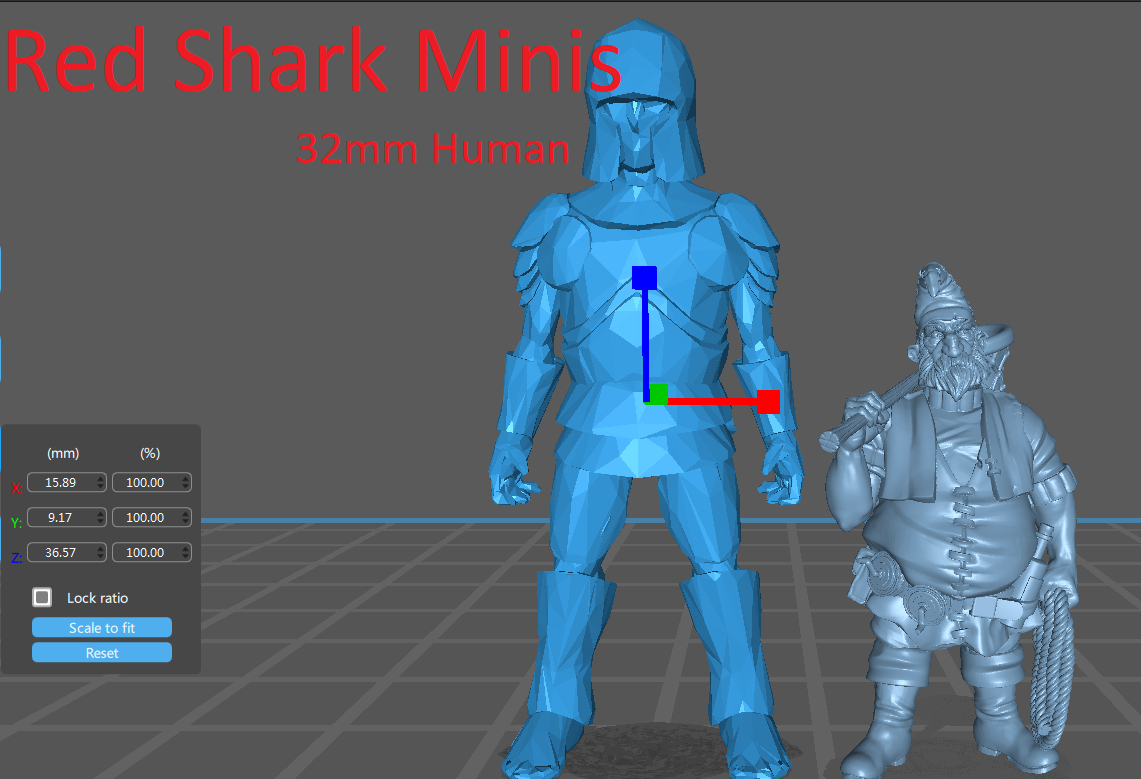This screenshot has width=1141, height=779.
Task: Increase the Y percentage using up arrow
Action: 186,514
